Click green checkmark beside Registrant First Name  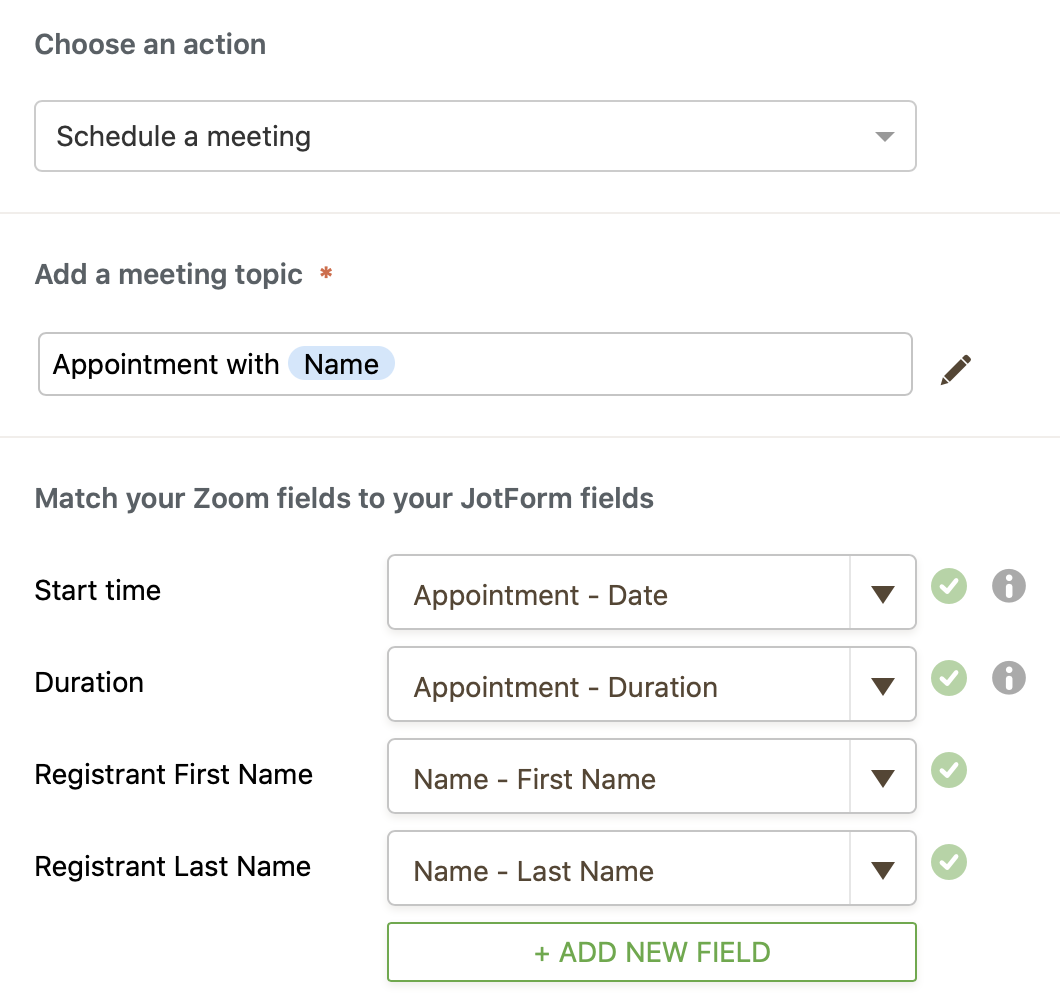coord(949,769)
